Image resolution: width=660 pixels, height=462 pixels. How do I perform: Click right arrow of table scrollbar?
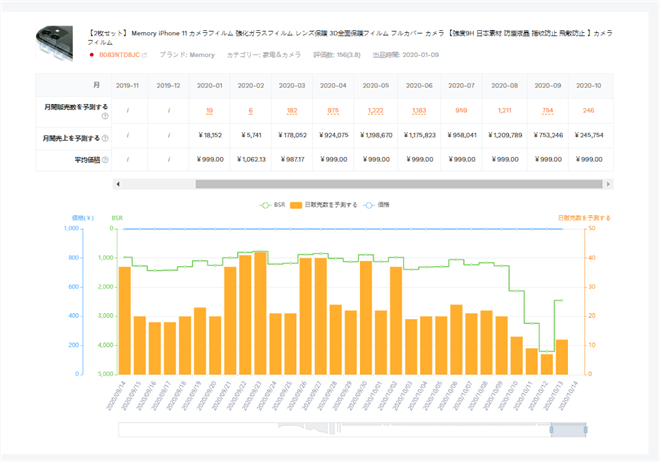[x=609, y=184]
